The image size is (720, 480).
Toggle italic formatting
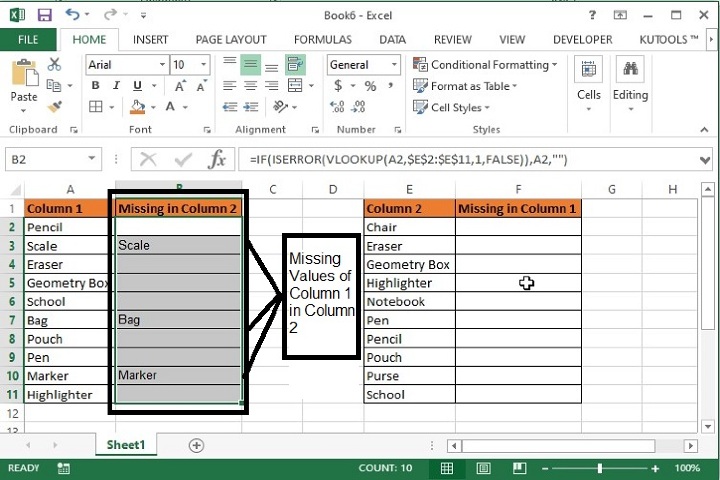point(116,85)
